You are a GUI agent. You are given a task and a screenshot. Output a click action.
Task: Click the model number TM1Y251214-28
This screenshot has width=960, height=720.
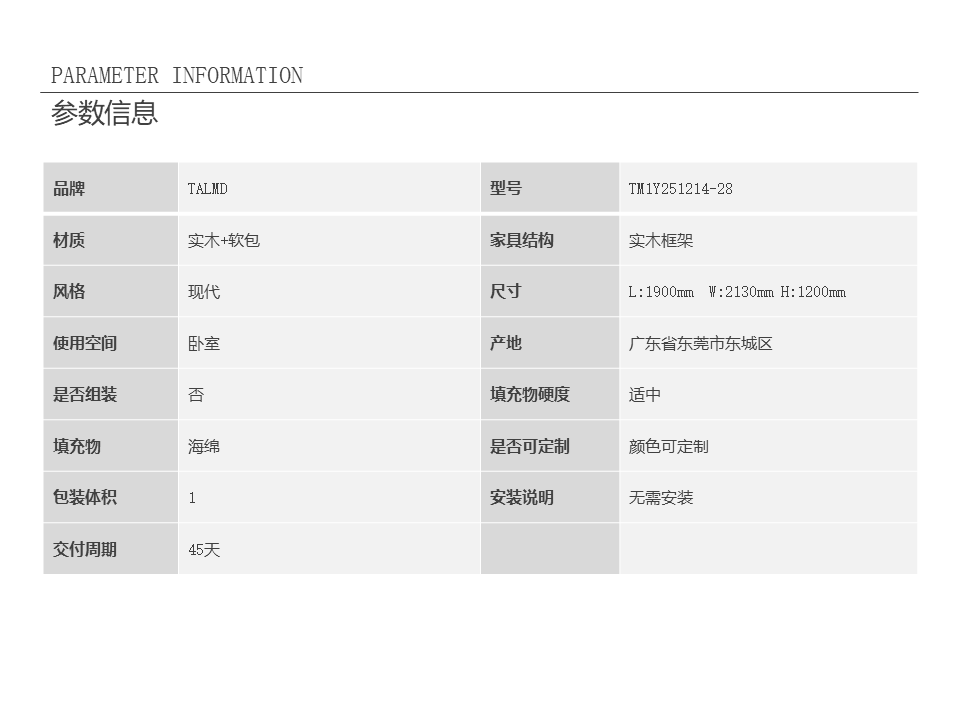coord(680,189)
